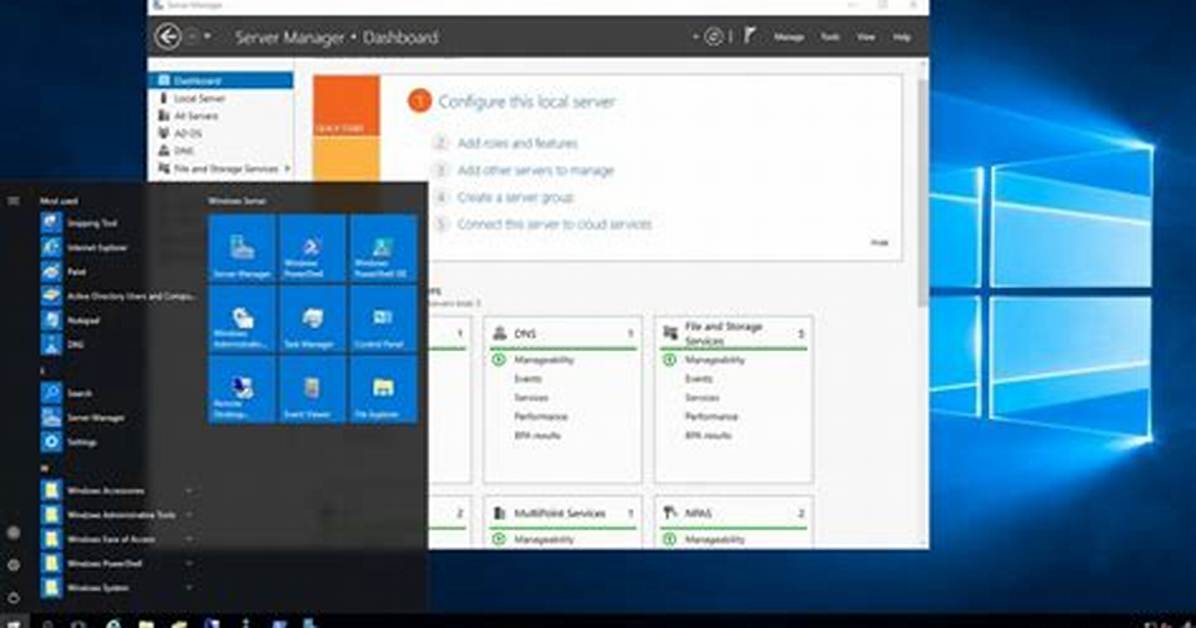Click the Windows PowerShell start tile

tap(312, 249)
